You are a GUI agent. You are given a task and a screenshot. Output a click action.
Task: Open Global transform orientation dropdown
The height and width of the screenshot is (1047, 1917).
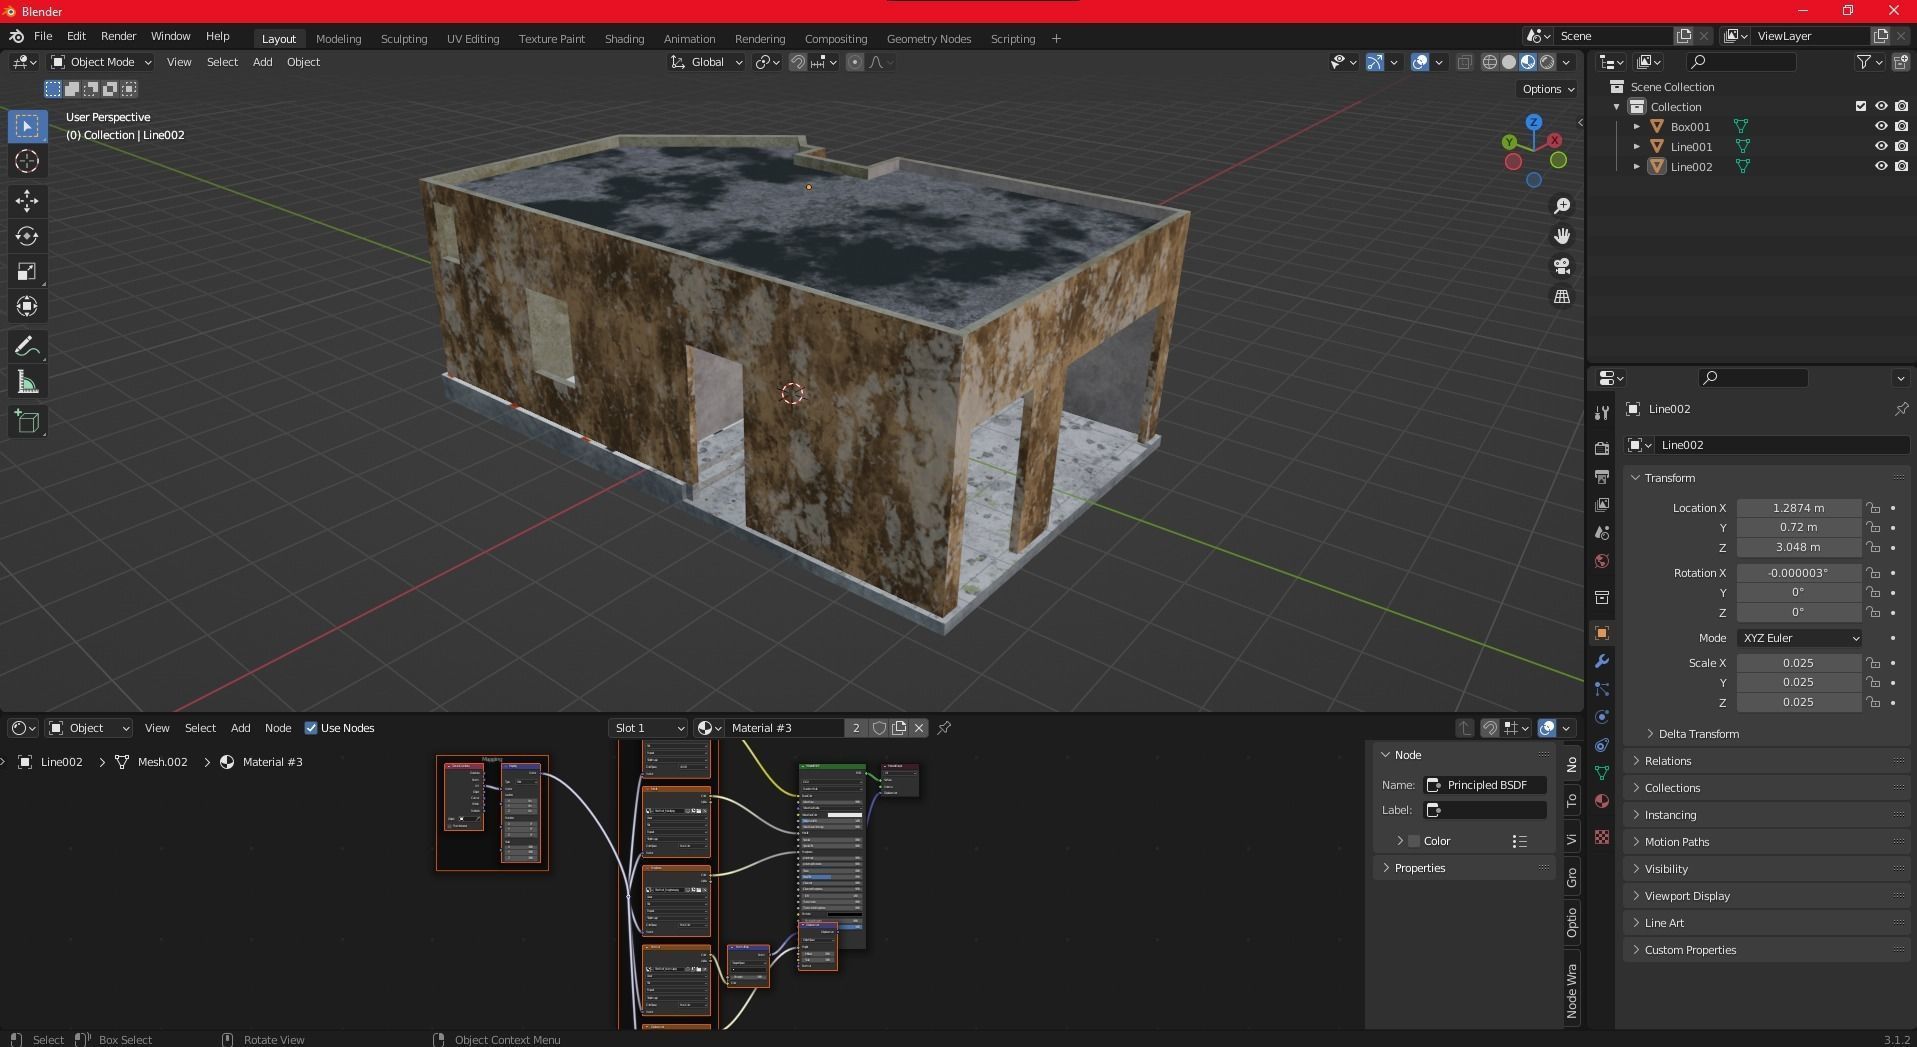click(x=706, y=62)
